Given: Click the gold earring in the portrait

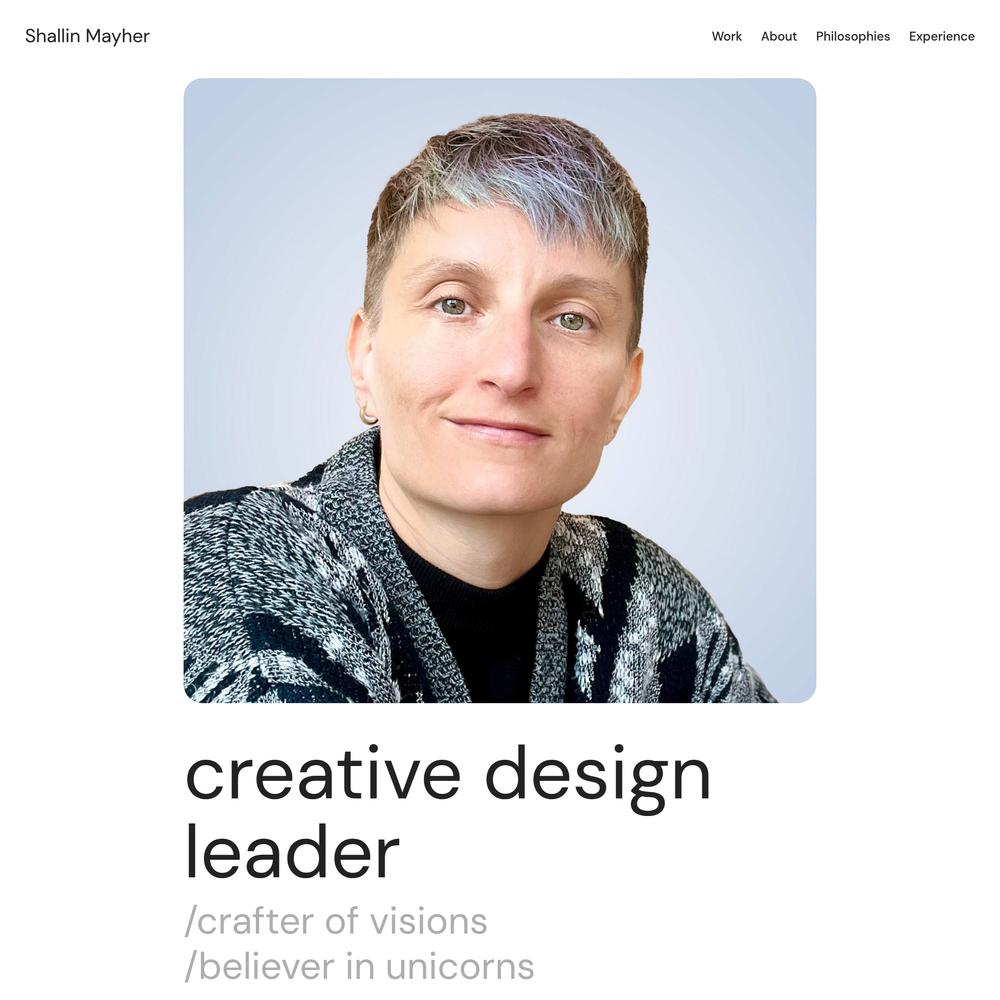Looking at the screenshot, I should point(368,416).
